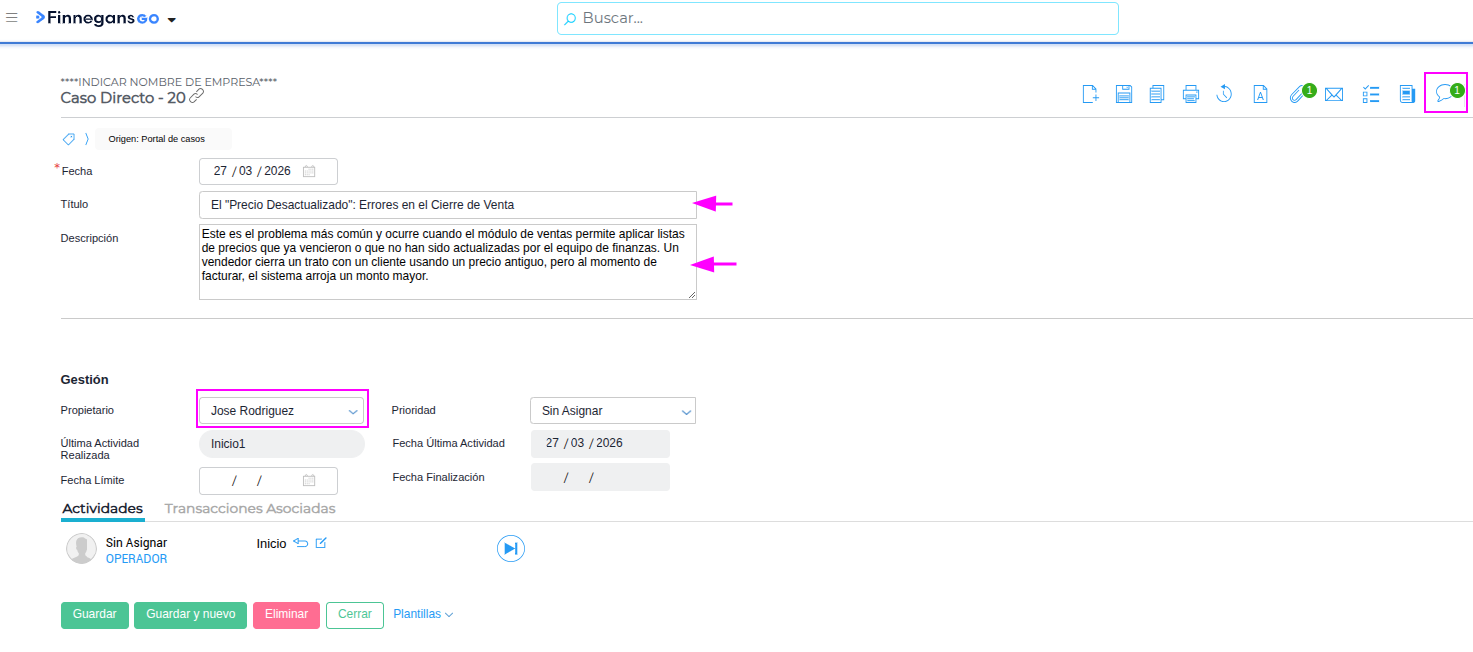This screenshot has height=652, width=1473.
Task: Open the history clock icon
Action: click(x=1224, y=94)
